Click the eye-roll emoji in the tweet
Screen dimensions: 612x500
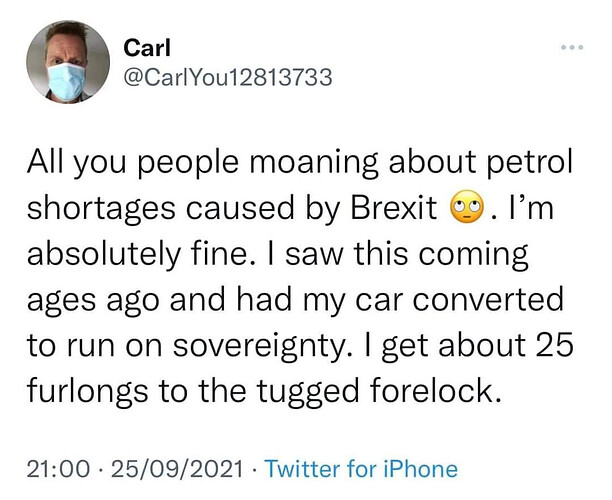[467, 206]
